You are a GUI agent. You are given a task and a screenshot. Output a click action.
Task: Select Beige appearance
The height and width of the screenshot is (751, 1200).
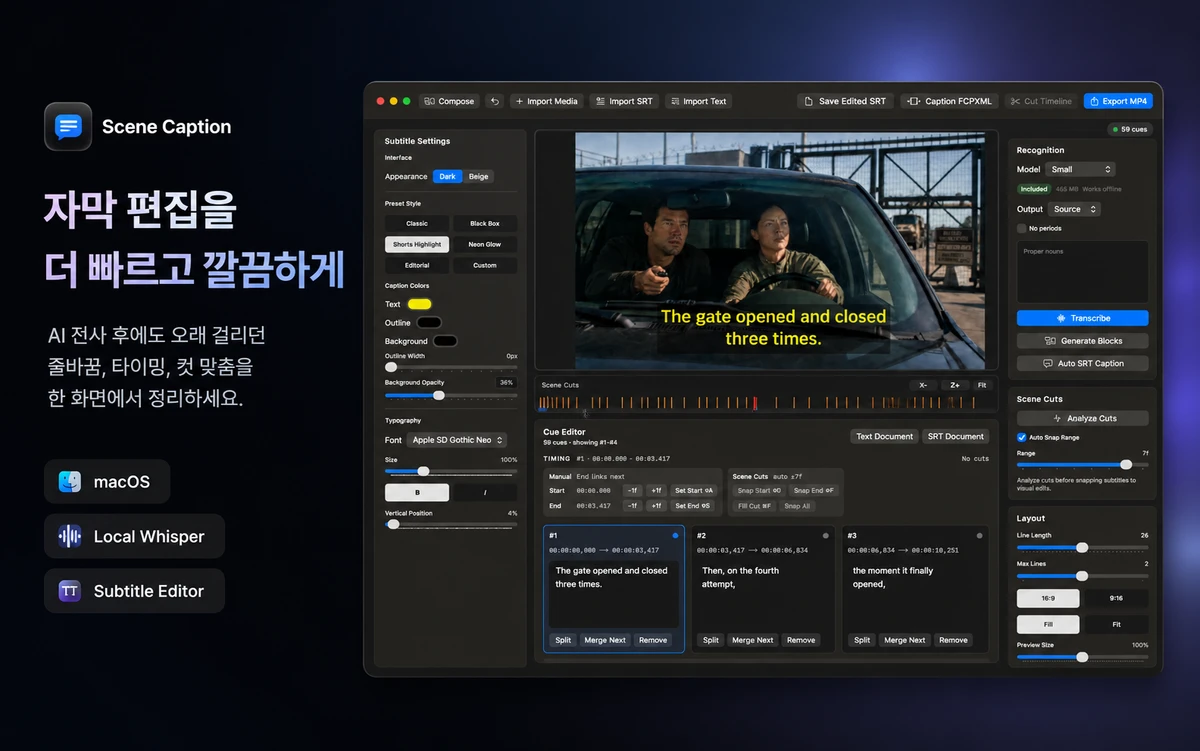pos(479,176)
